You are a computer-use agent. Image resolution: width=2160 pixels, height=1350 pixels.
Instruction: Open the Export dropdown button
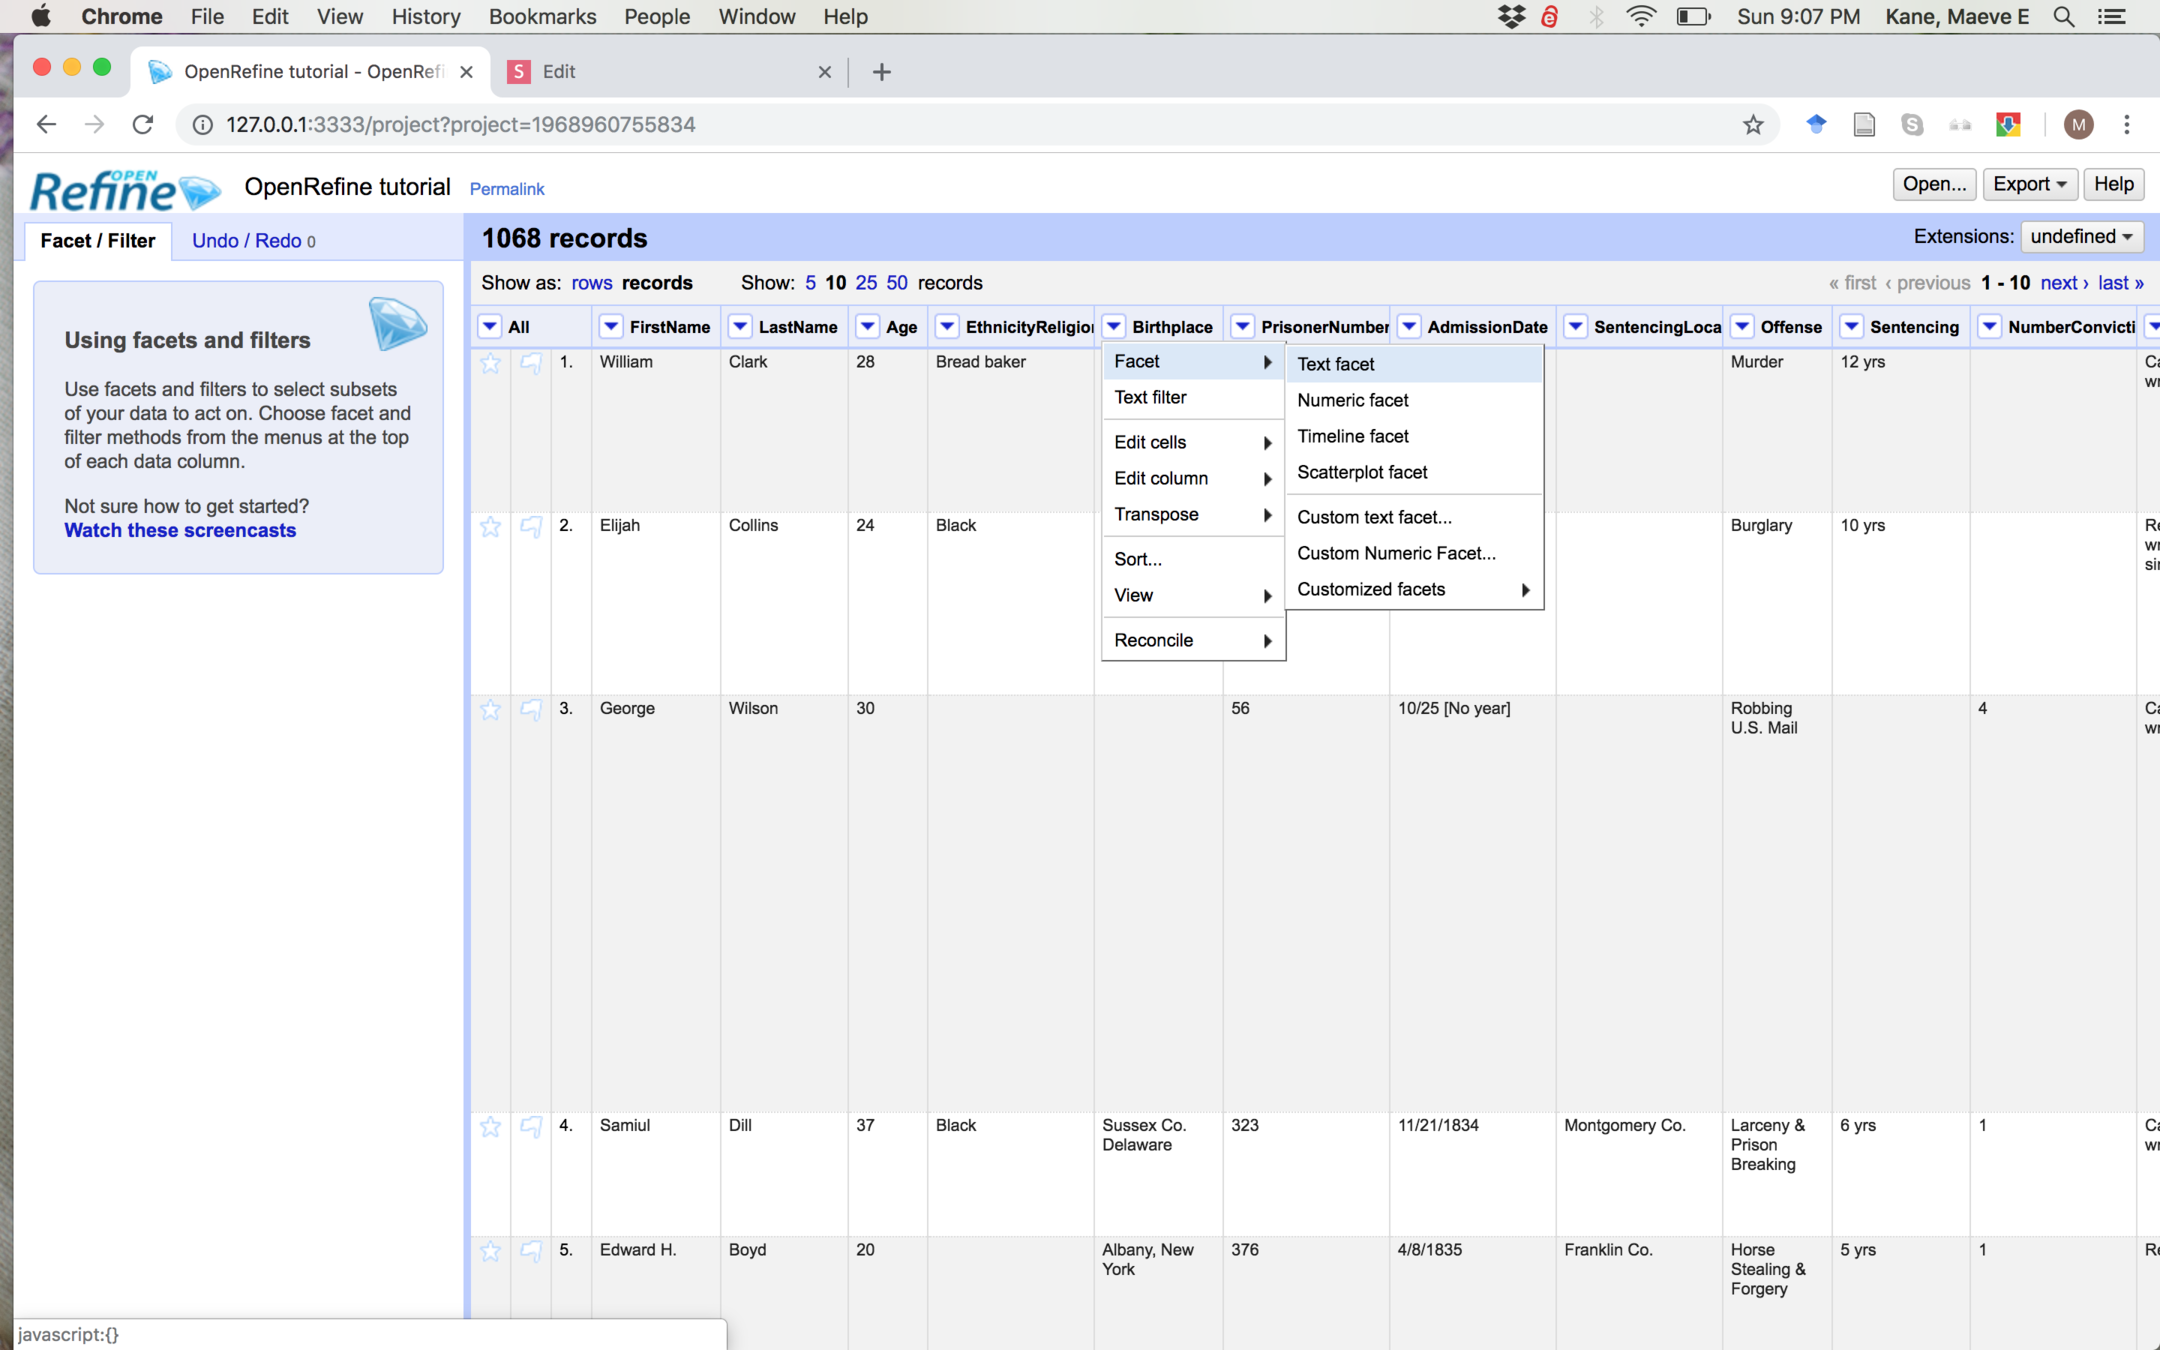pos(2029,184)
